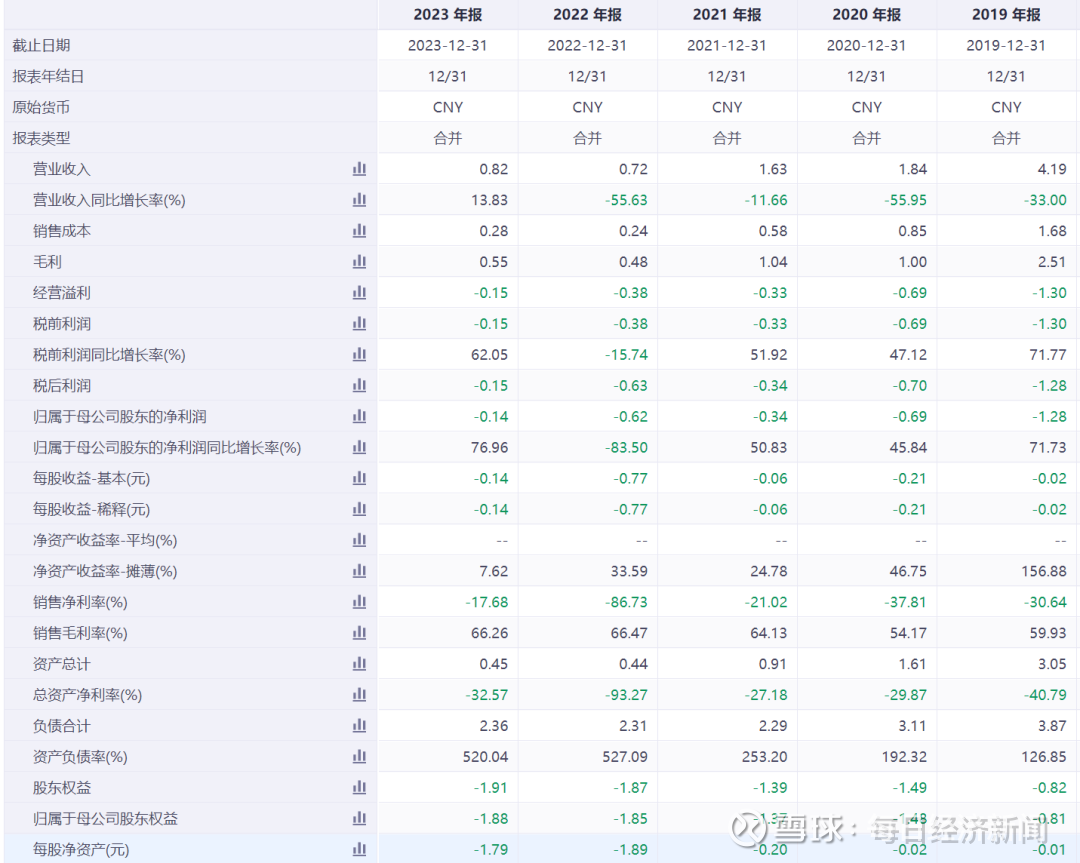Open chart icon for 净资产收益率-平均(%) row
1080x863 pixels.
pyautogui.click(x=360, y=540)
